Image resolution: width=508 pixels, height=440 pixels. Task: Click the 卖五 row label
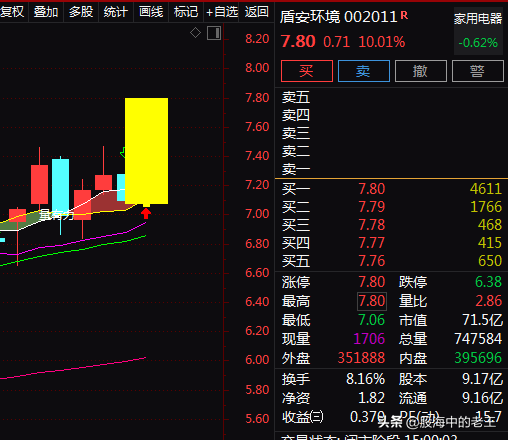(x=296, y=97)
